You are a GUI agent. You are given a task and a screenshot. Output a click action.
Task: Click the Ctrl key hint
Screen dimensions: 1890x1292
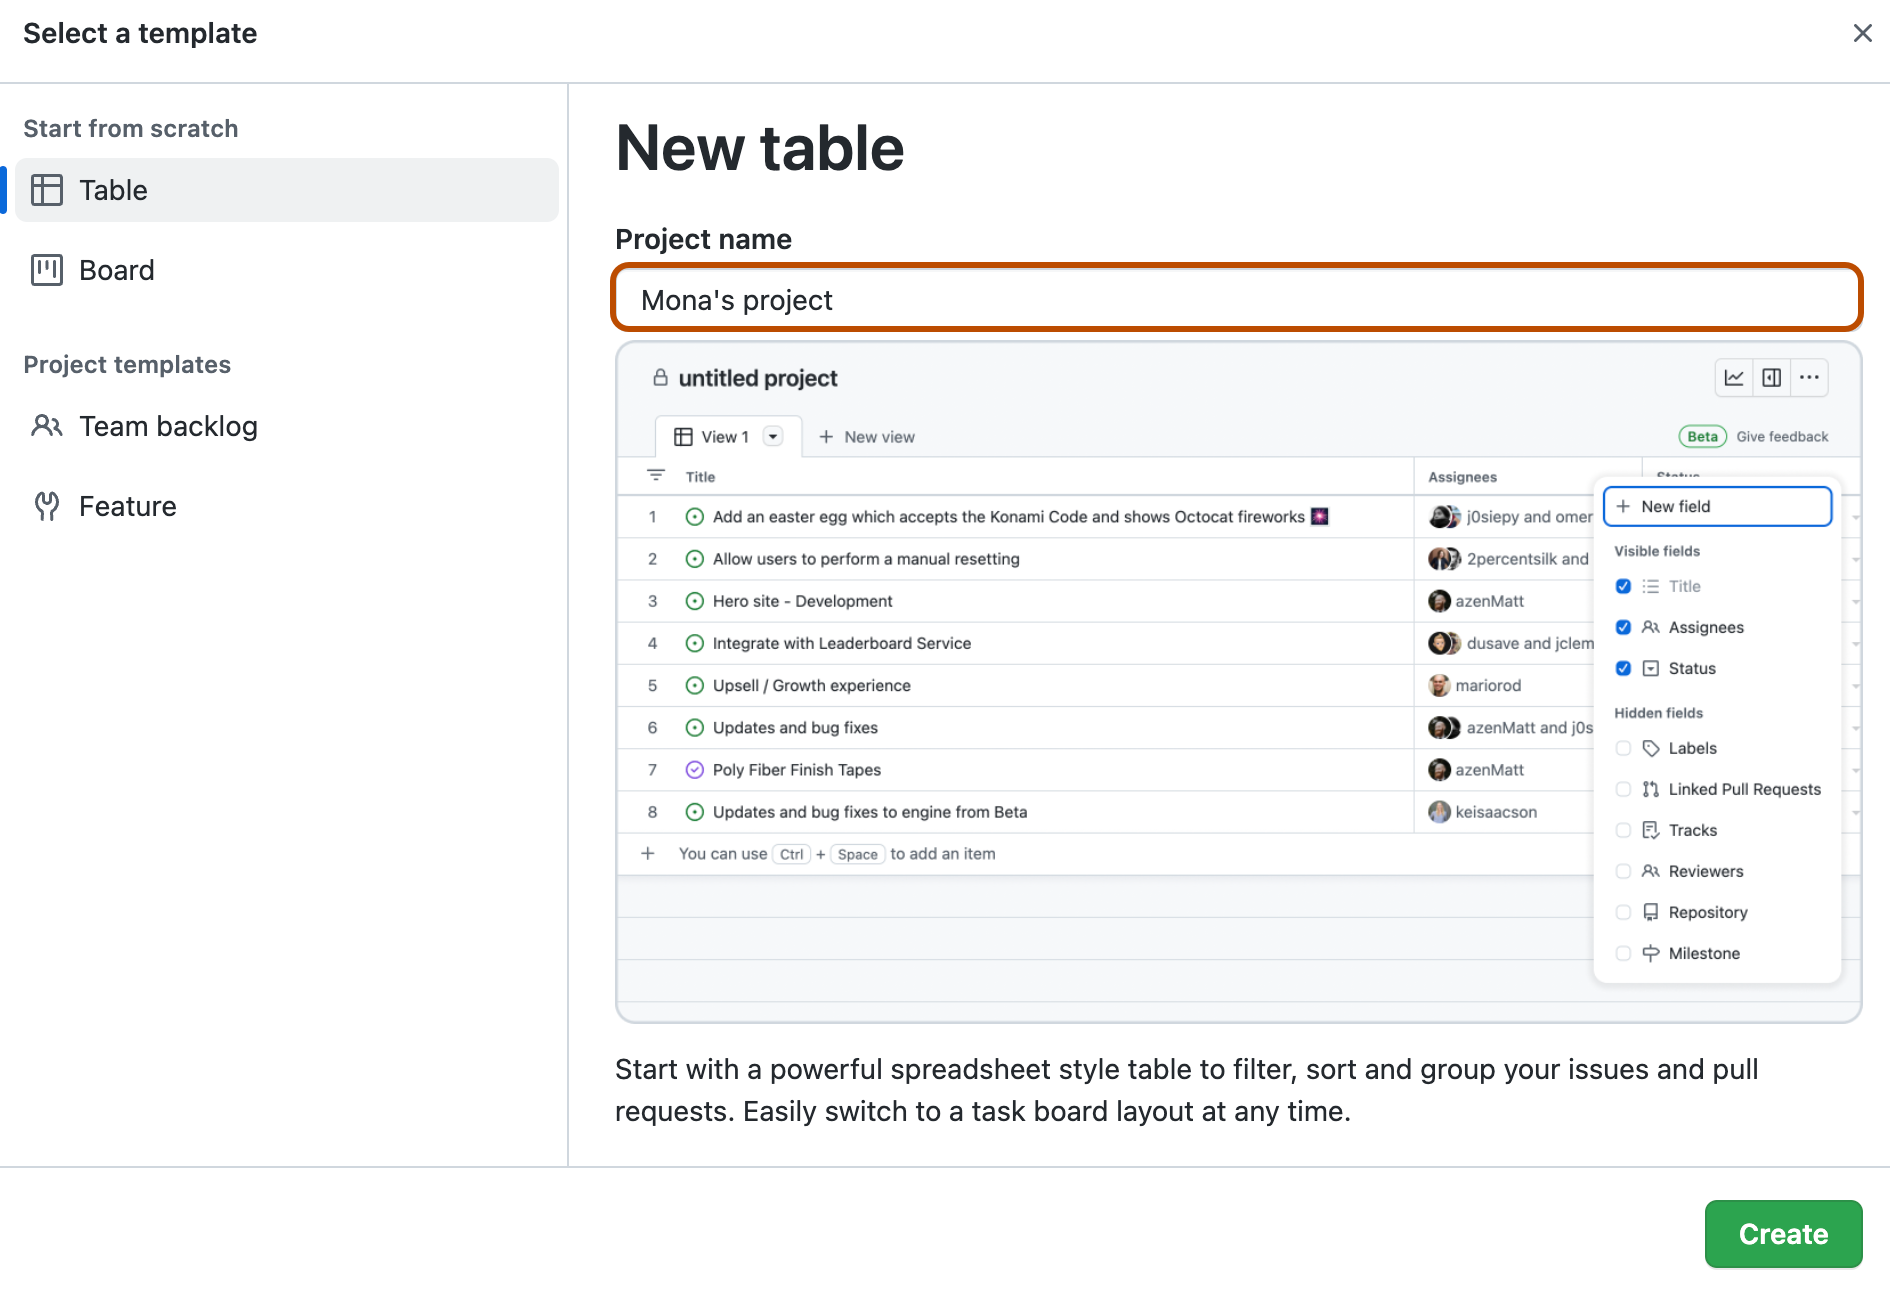tap(791, 854)
